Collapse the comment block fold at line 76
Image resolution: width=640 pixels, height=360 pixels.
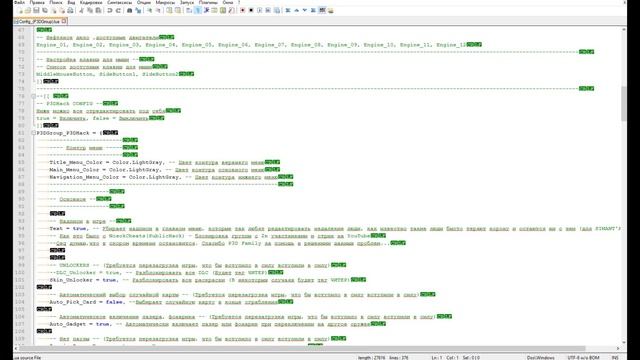(x=33, y=96)
